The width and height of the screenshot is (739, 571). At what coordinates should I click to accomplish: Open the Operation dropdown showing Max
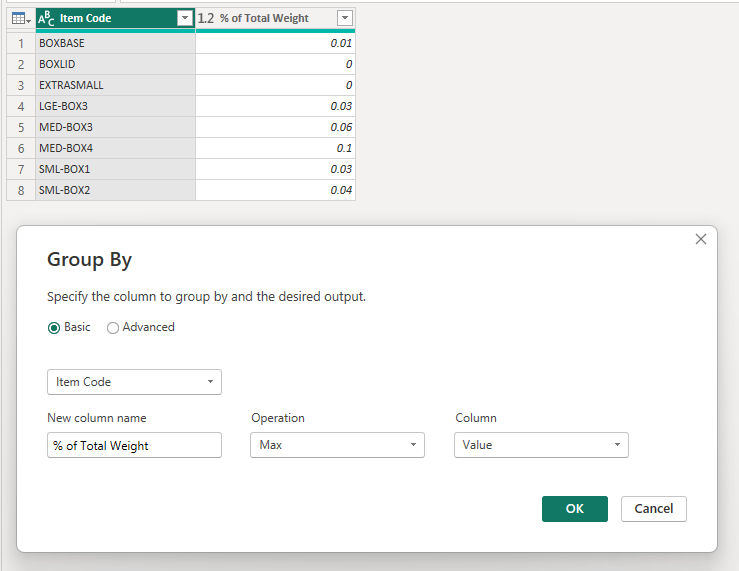[x=337, y=445]
